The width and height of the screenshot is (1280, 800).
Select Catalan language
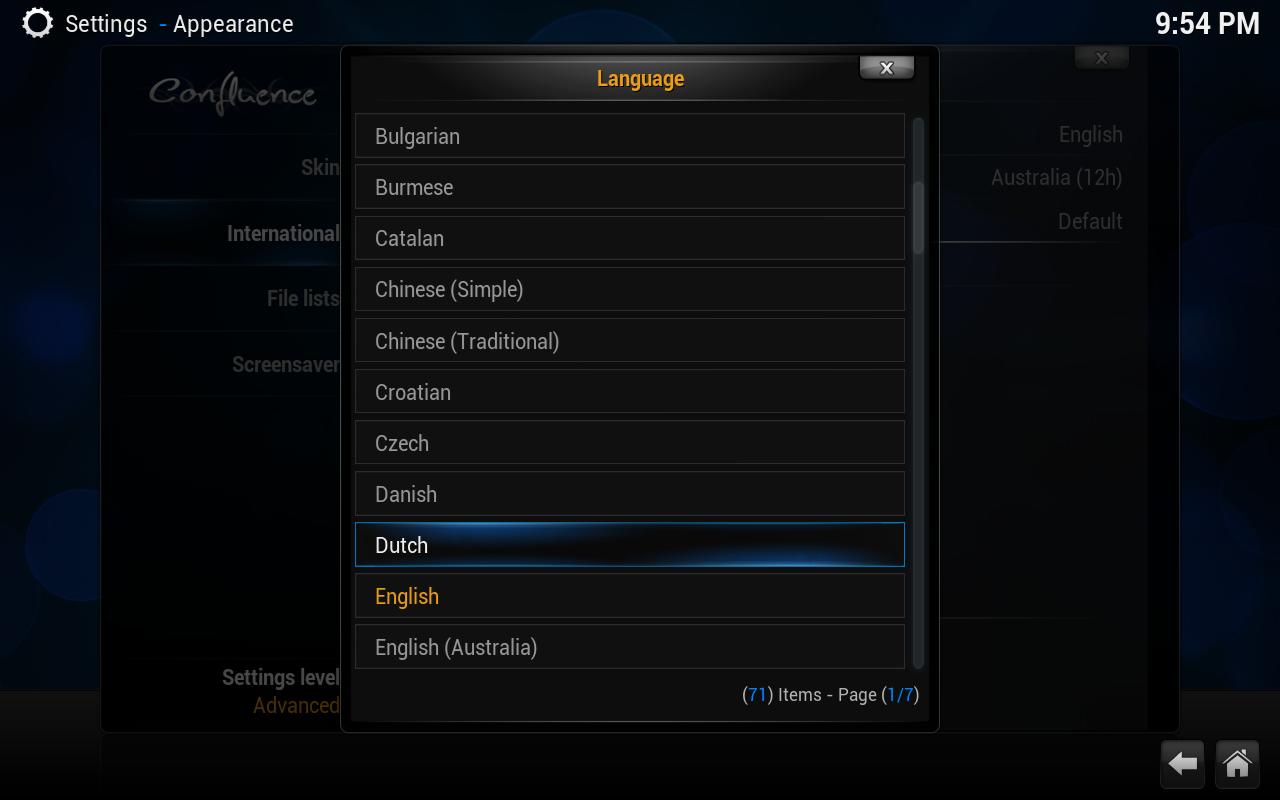(630, 238)
